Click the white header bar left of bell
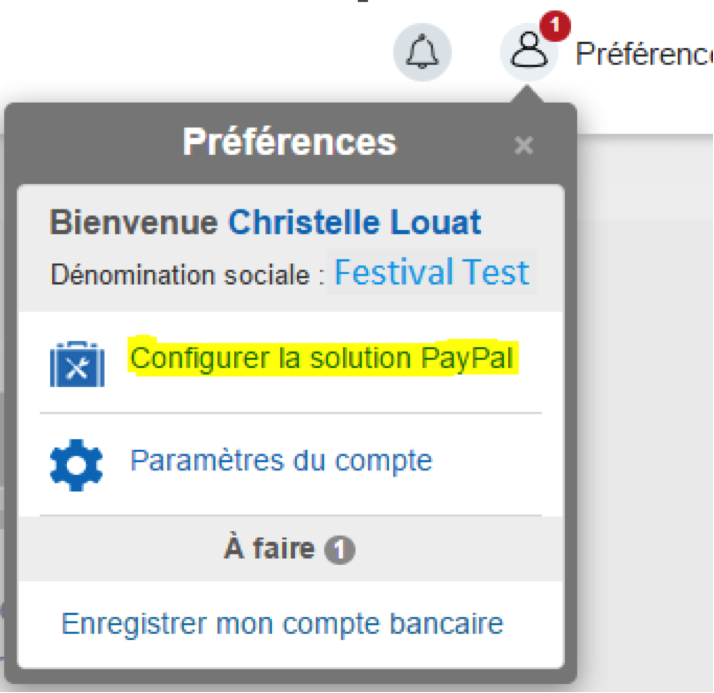Viewport: 714px width, 693px height. 200,50
